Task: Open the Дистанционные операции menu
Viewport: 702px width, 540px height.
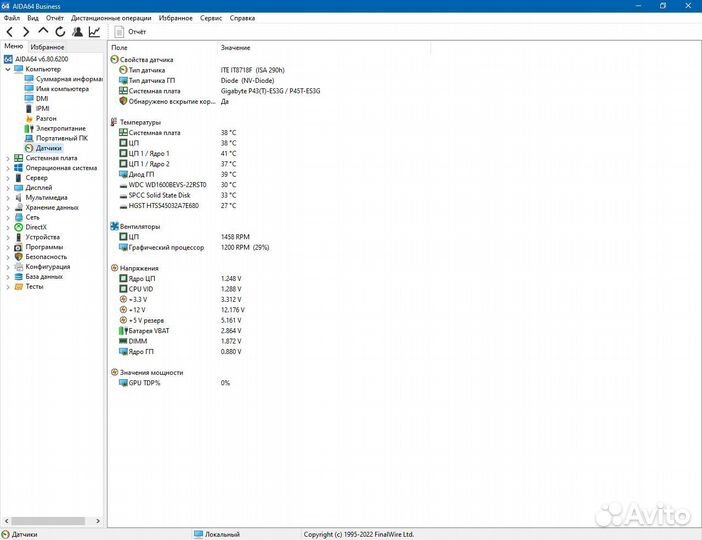Action: 111,18
